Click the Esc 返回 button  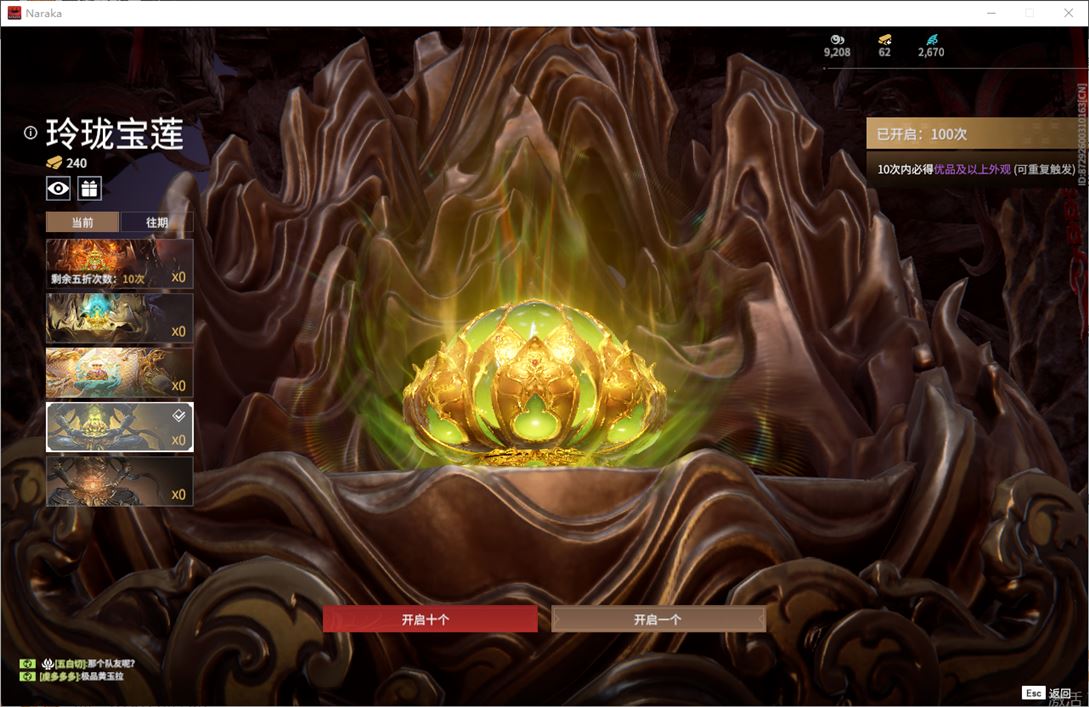1047,693
